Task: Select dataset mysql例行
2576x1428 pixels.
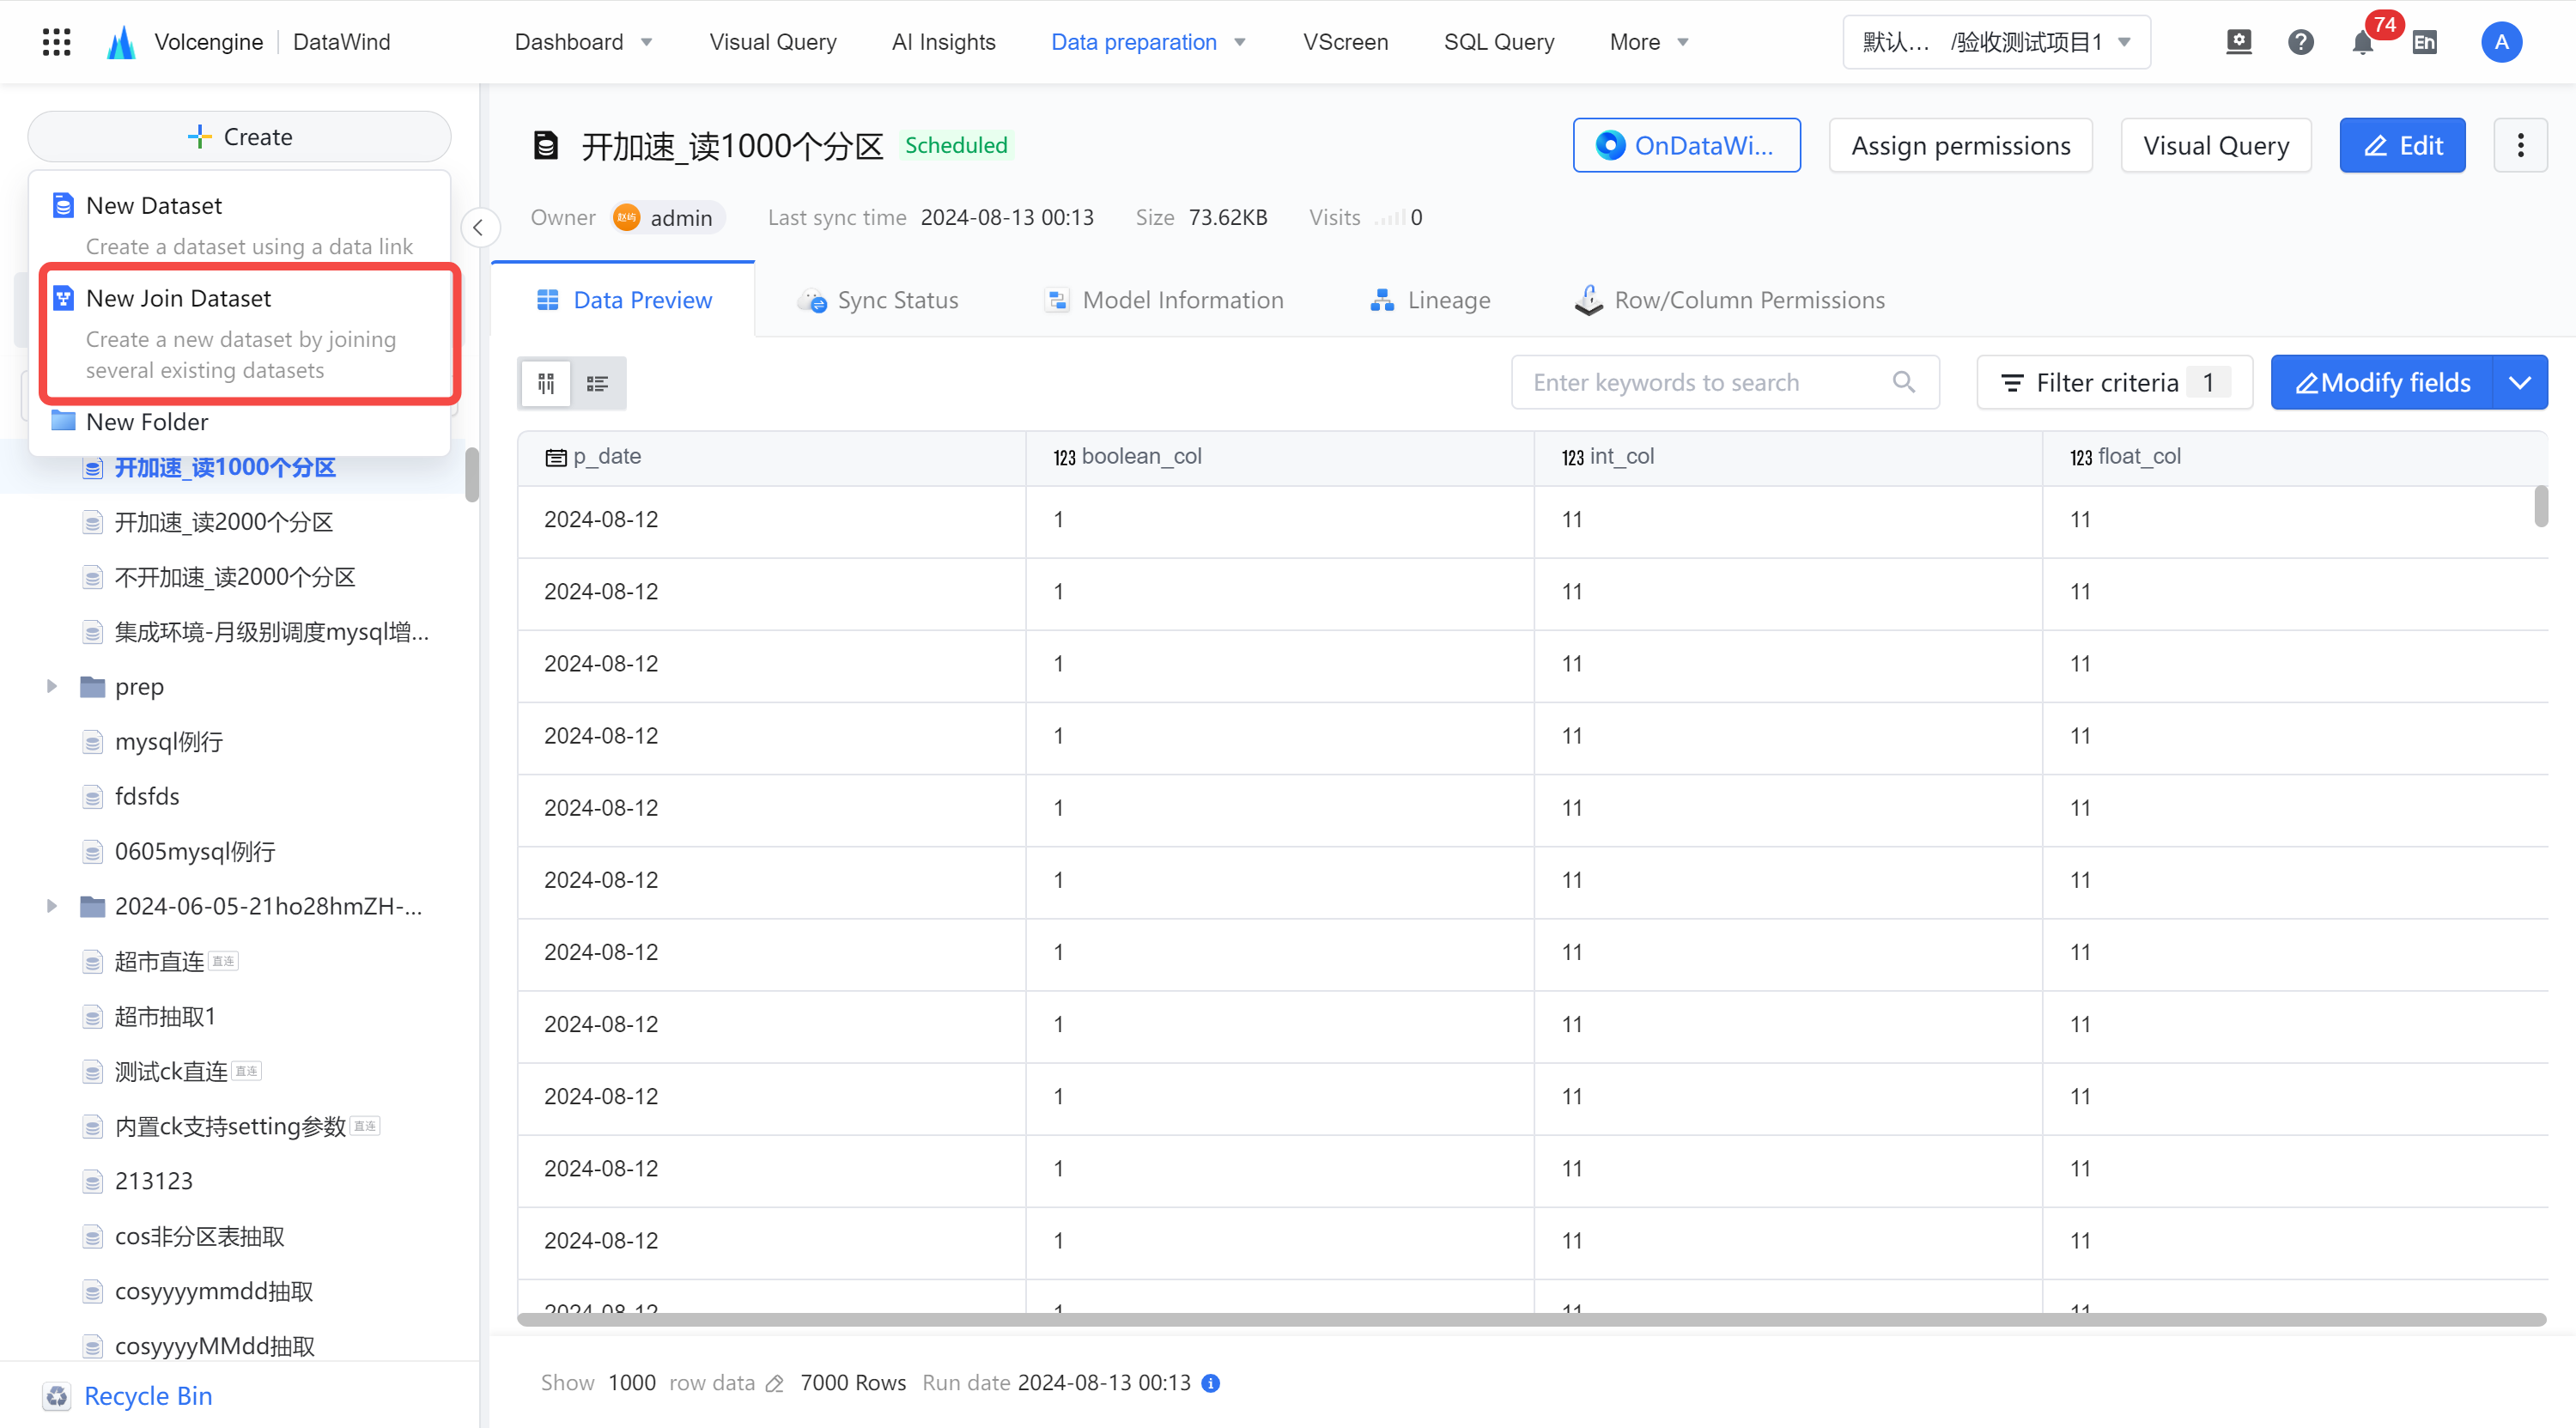Action: pyautogui.click(x=169, y=742)
